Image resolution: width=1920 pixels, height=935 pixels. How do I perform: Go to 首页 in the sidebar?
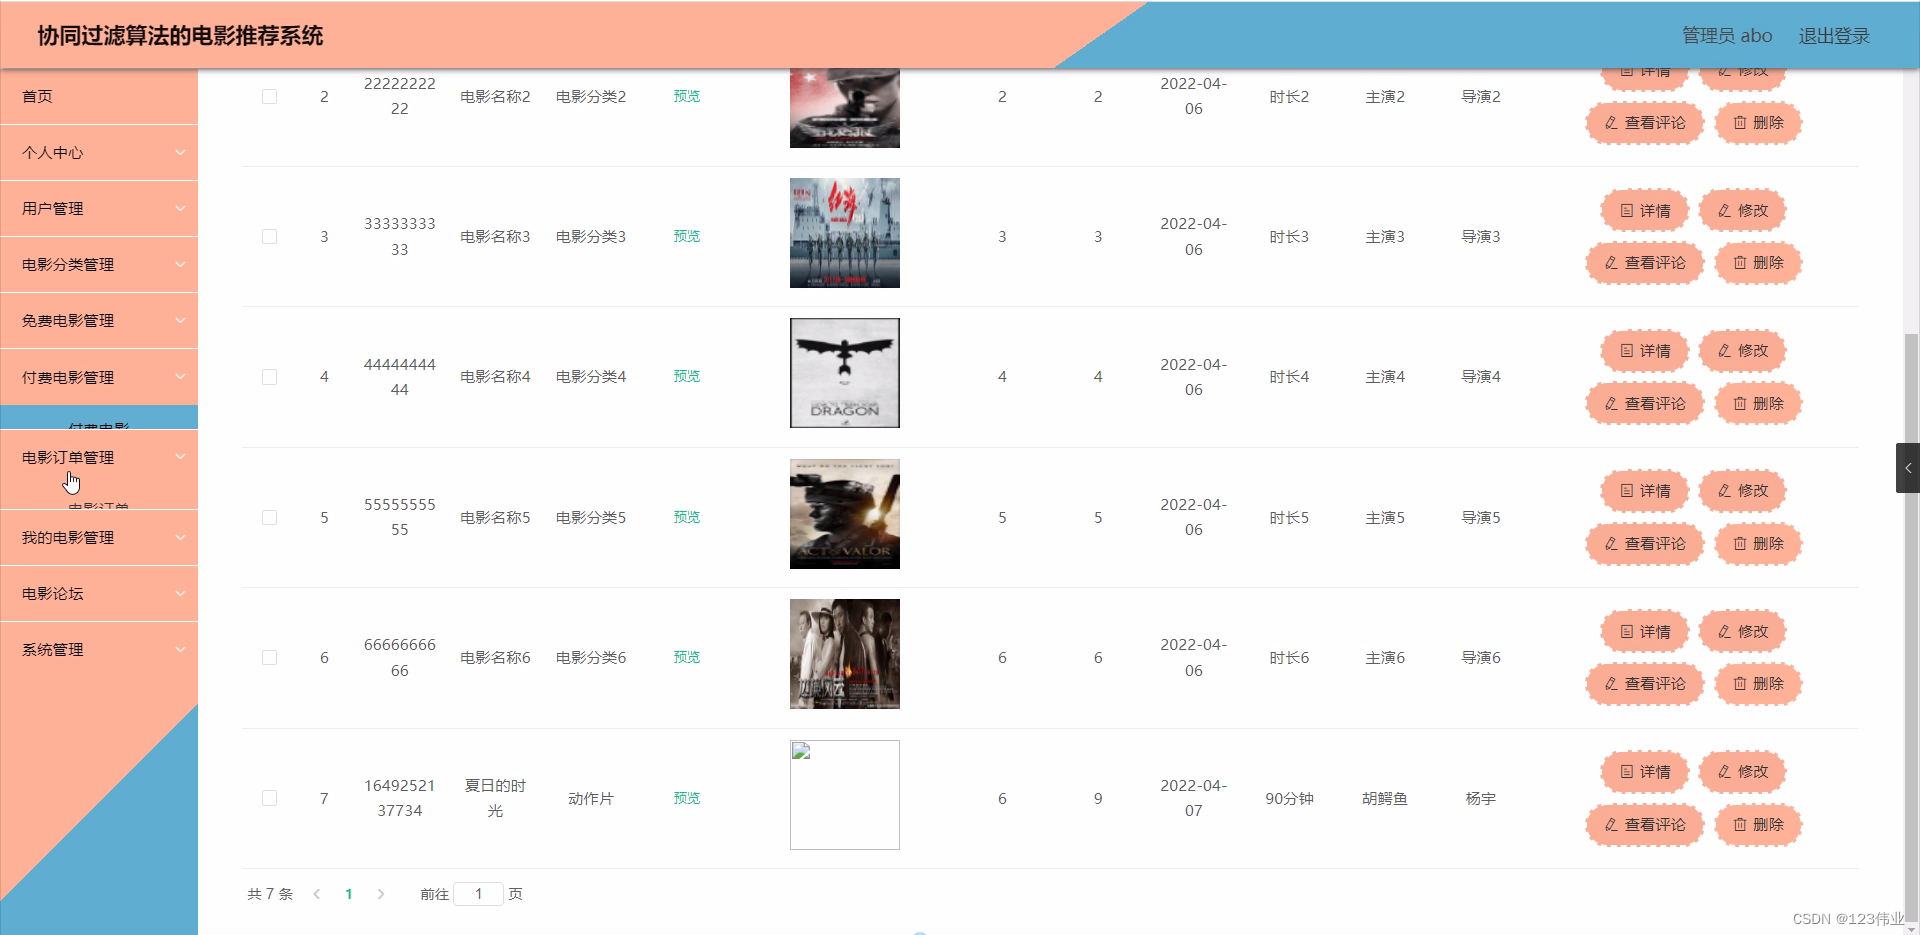[x=99, y=96]
